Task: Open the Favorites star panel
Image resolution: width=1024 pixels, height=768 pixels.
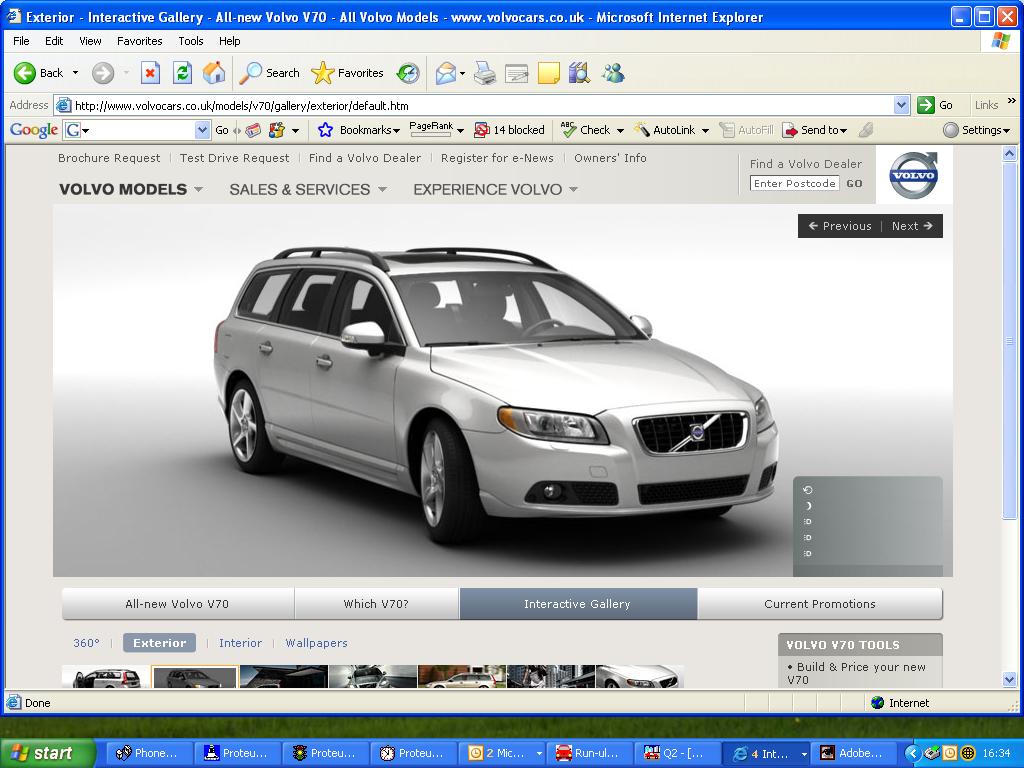Action: coord(347,73)
